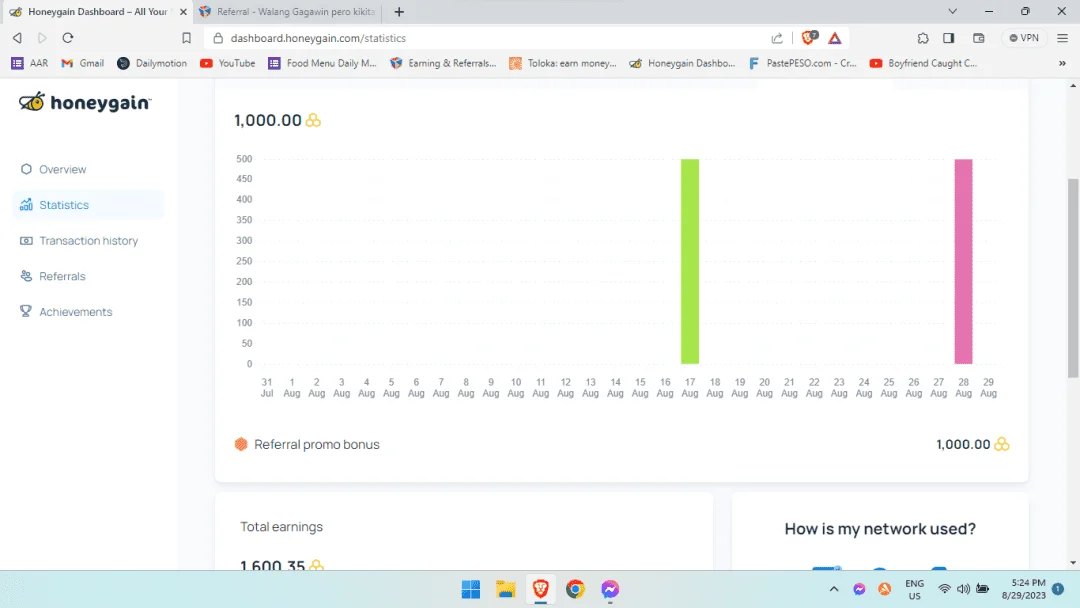Switch to the Referral browser tab

[x=288, y=12]
